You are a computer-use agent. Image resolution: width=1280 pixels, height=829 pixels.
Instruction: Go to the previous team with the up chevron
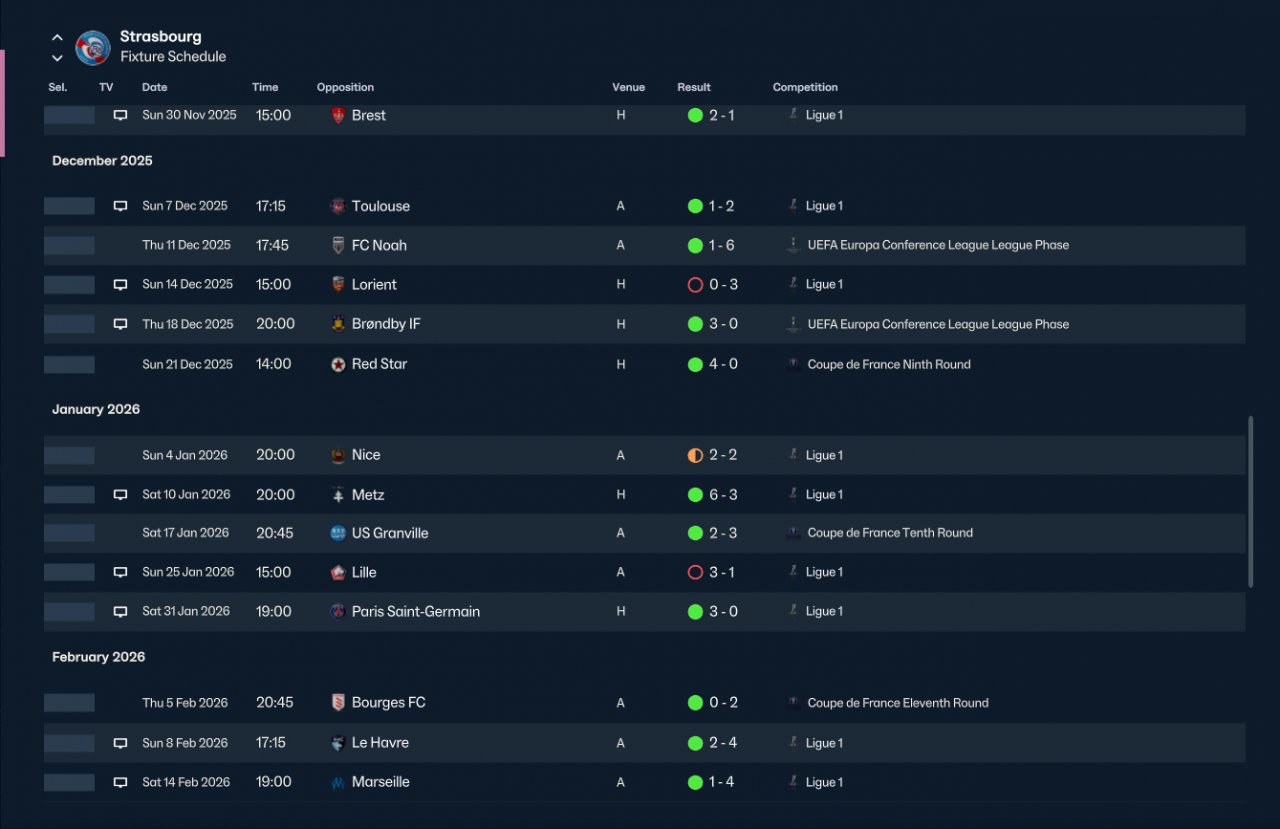click(57, 38)
